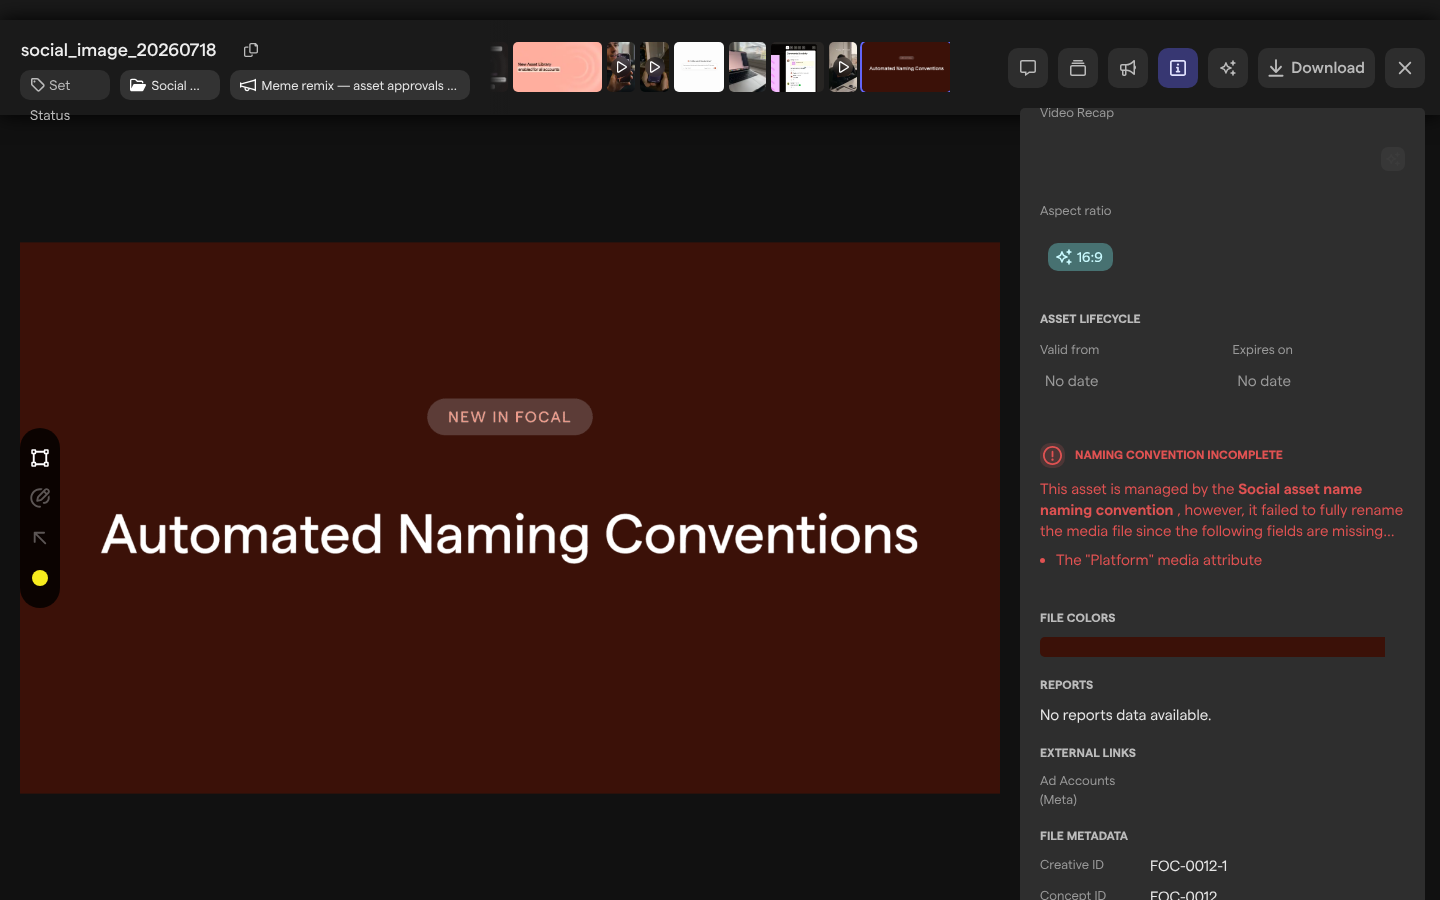This screenshot has height=900, width=1440.
Task: Click the Video Recap generate icon
Action: click(1393, 159)
